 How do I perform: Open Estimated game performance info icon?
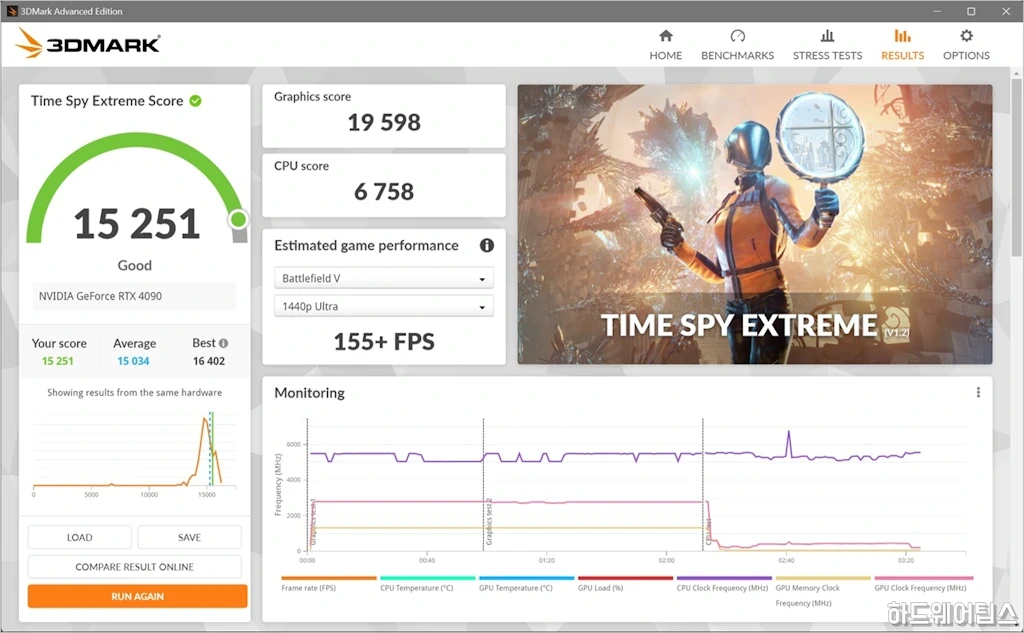(x=487, y=246)
